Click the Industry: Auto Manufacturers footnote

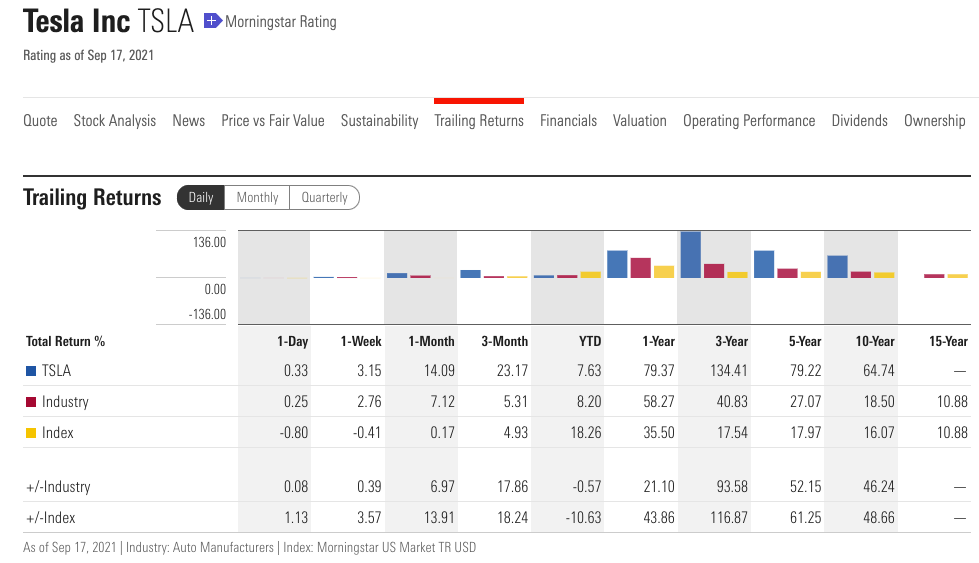pyautogui.click(x=200, y=547)
